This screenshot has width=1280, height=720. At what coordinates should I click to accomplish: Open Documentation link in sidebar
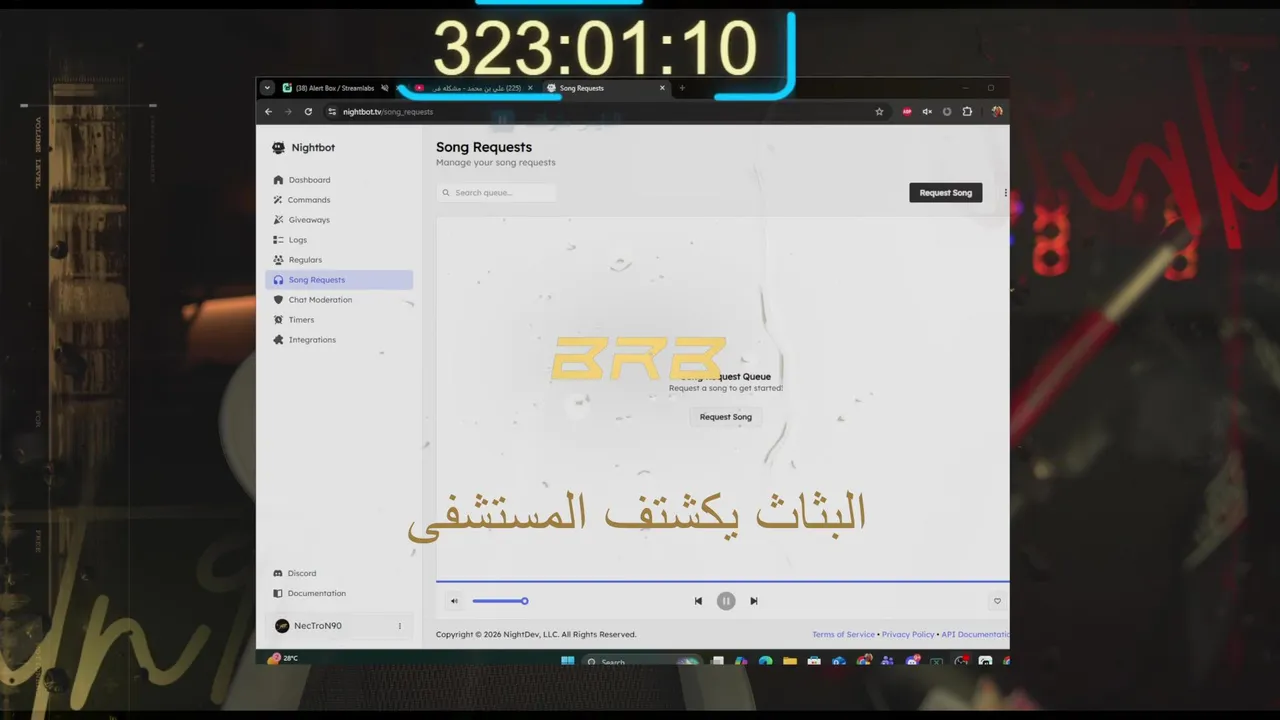tap(317, 593)
